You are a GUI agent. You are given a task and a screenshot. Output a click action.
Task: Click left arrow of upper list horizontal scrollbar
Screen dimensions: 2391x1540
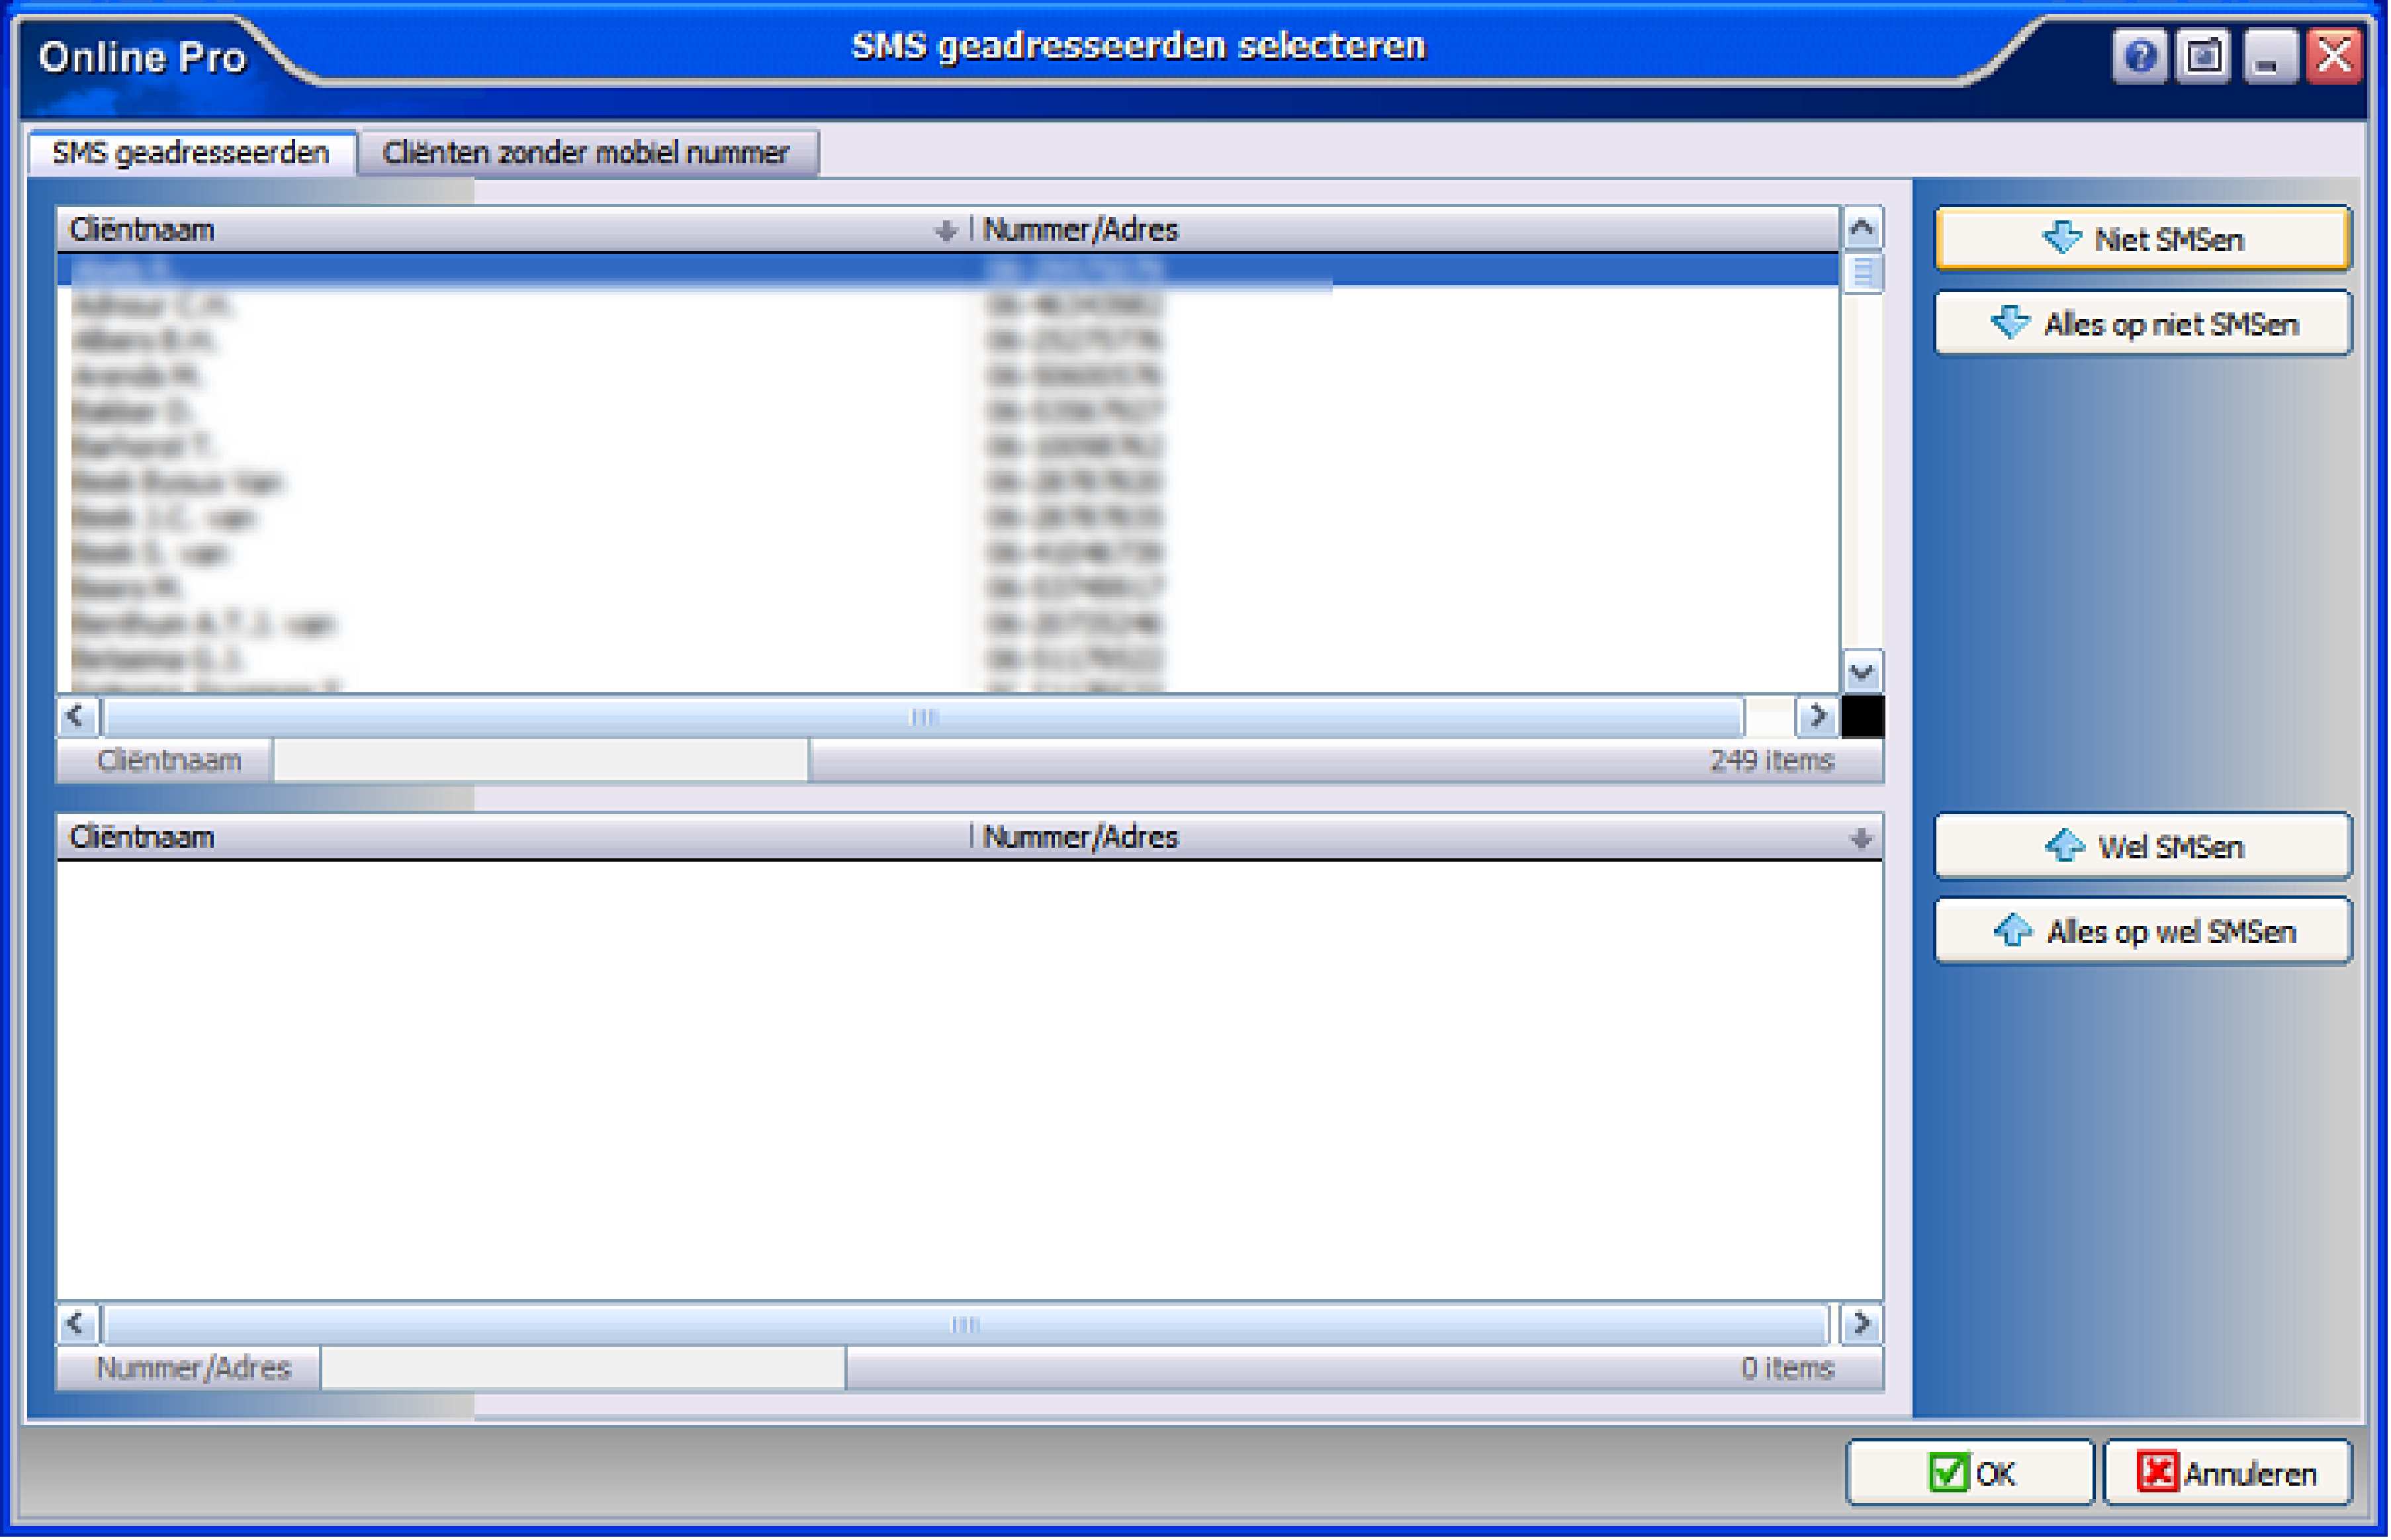(x=77, y=716)
